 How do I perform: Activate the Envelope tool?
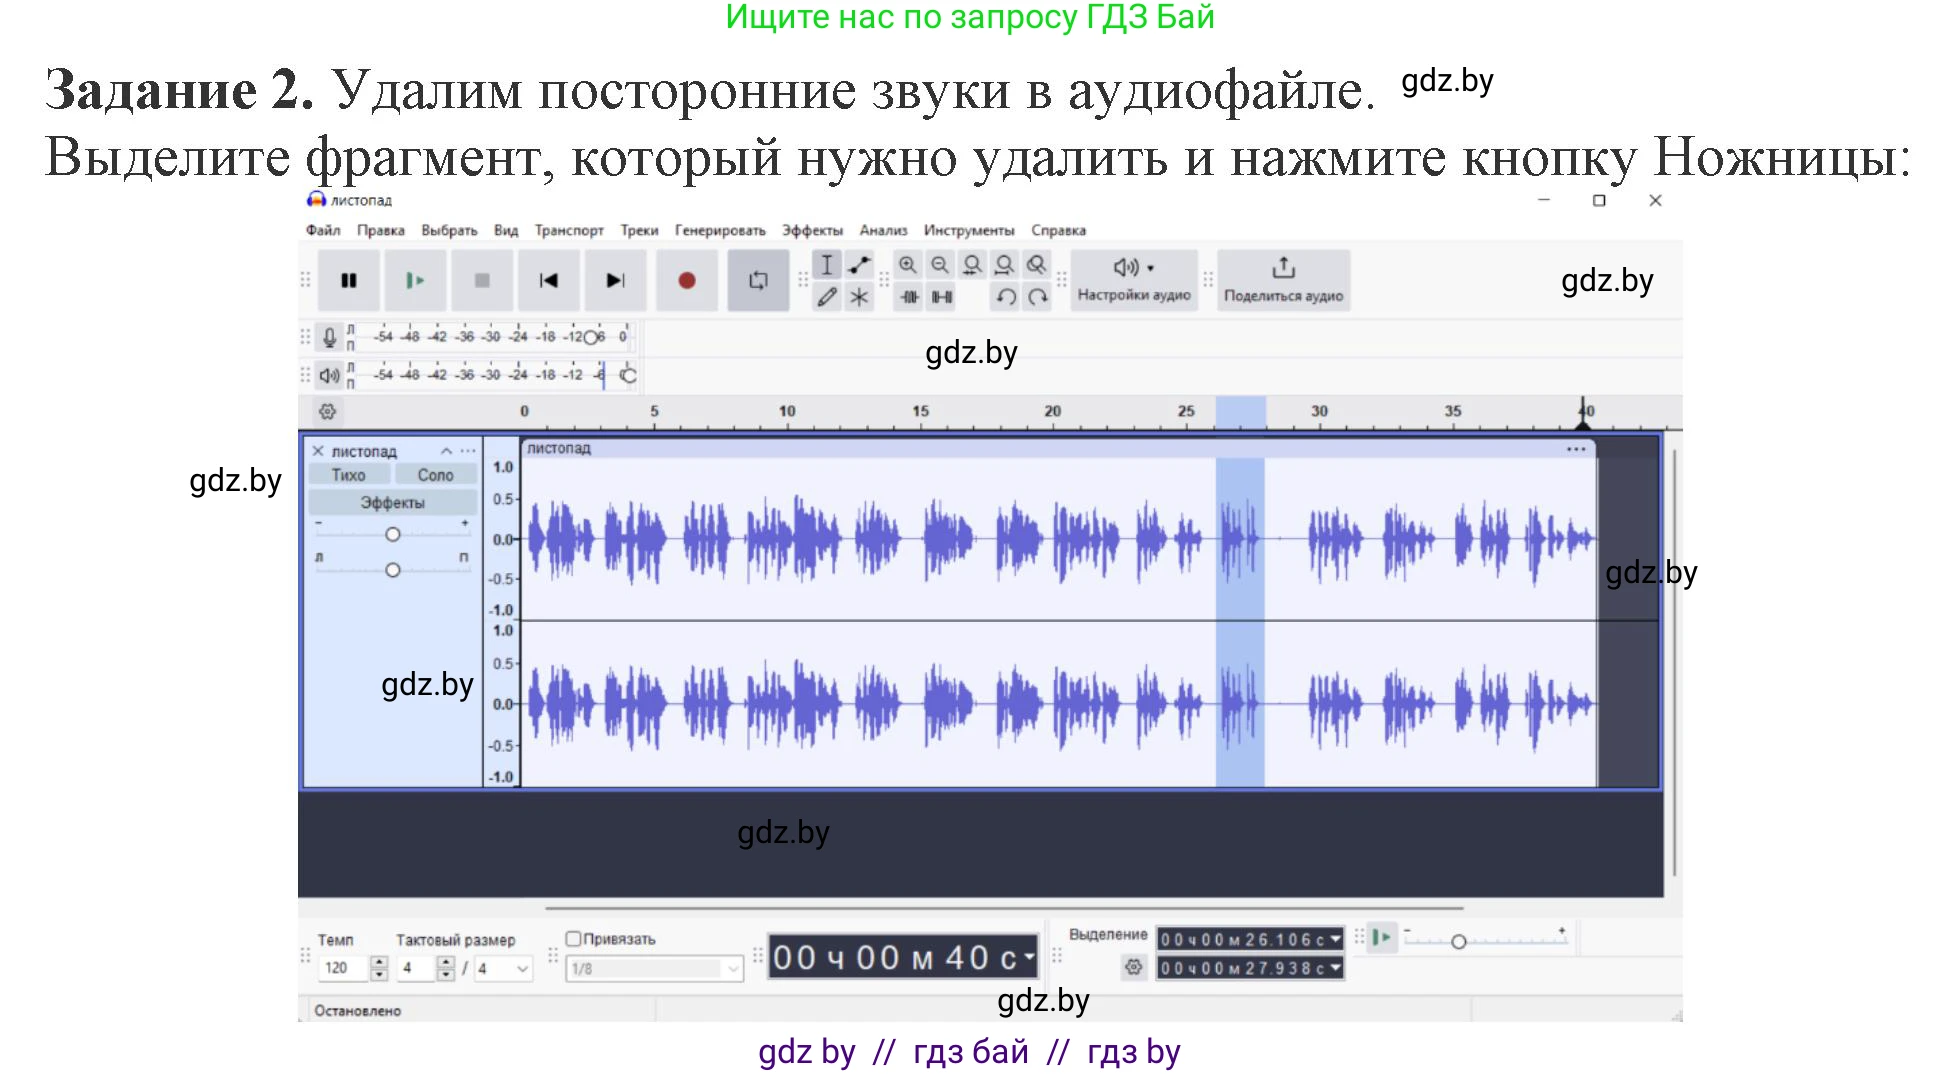pos(858,265)
